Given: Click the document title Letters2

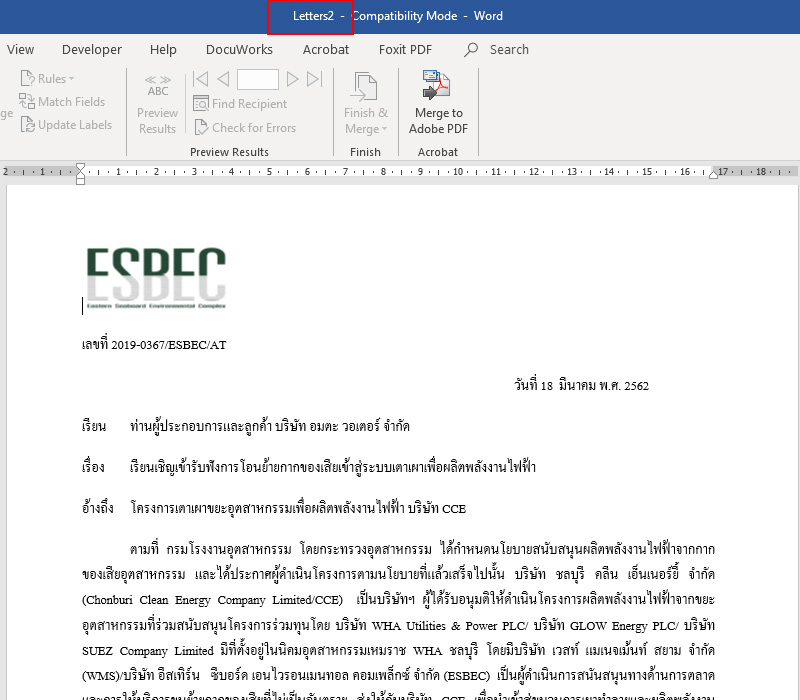Looking at the screenshot, I should click(x=313, y=16).
